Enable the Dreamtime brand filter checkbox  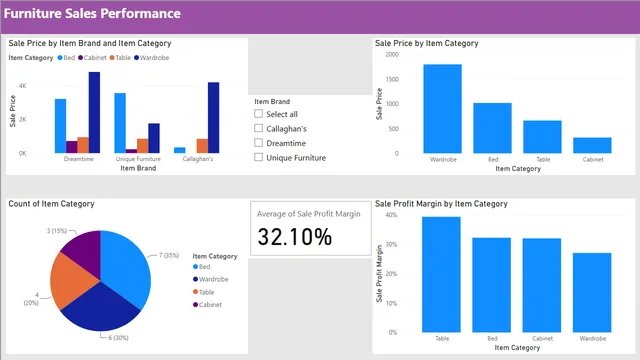(x=258, y=142)
